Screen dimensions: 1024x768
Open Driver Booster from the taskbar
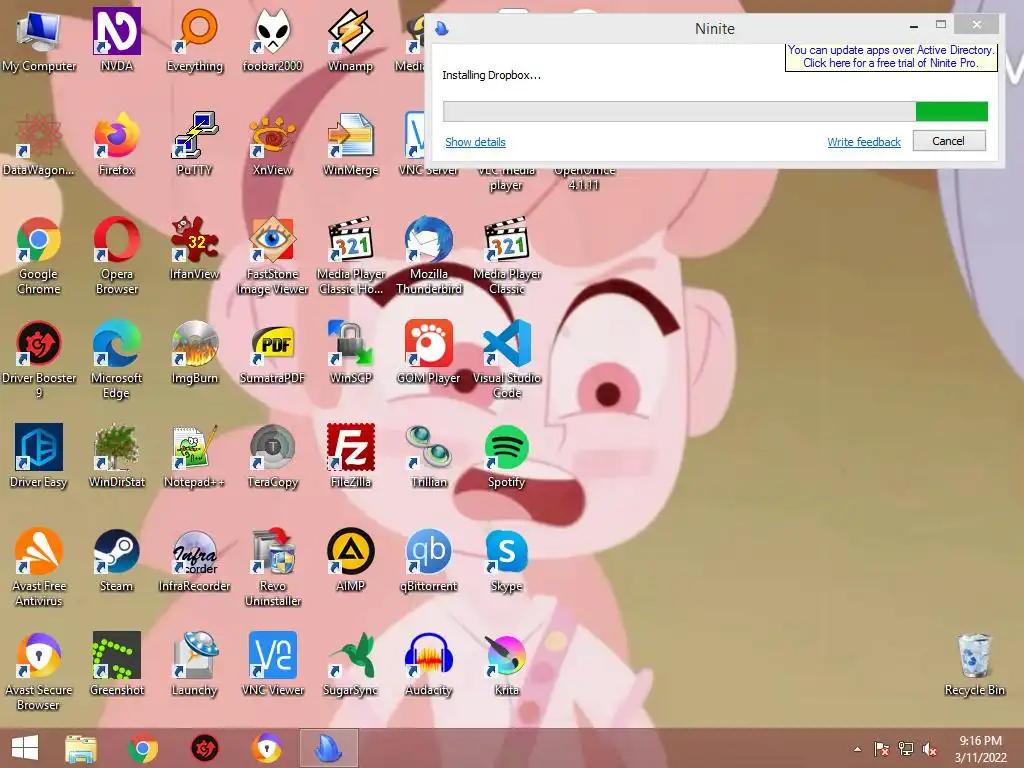(x=204, y=748)
